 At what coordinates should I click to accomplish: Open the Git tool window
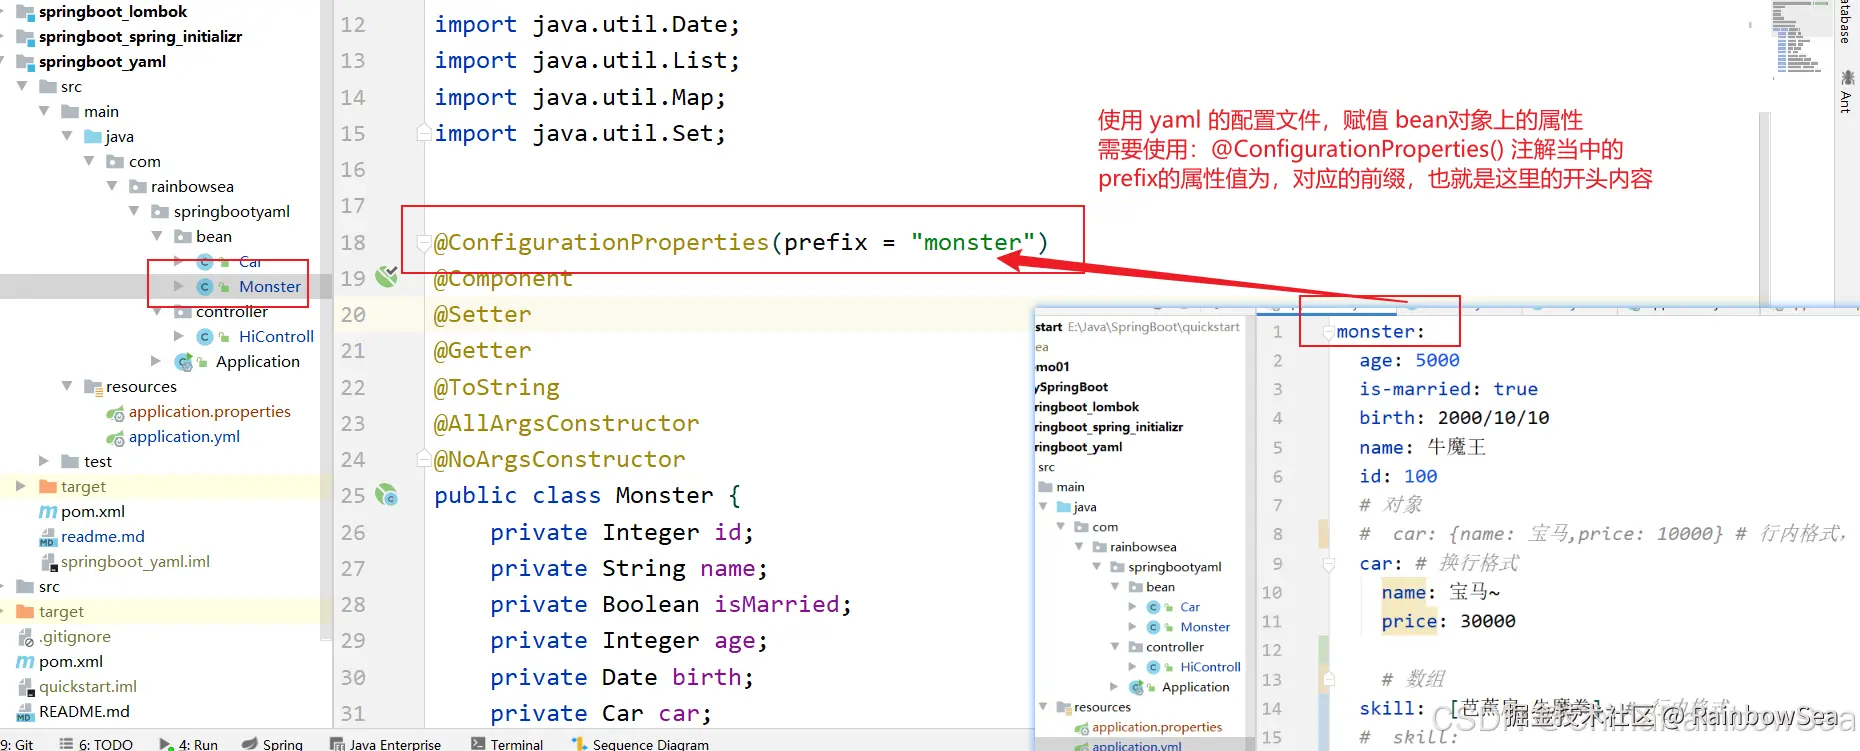(x=17, y=744)
